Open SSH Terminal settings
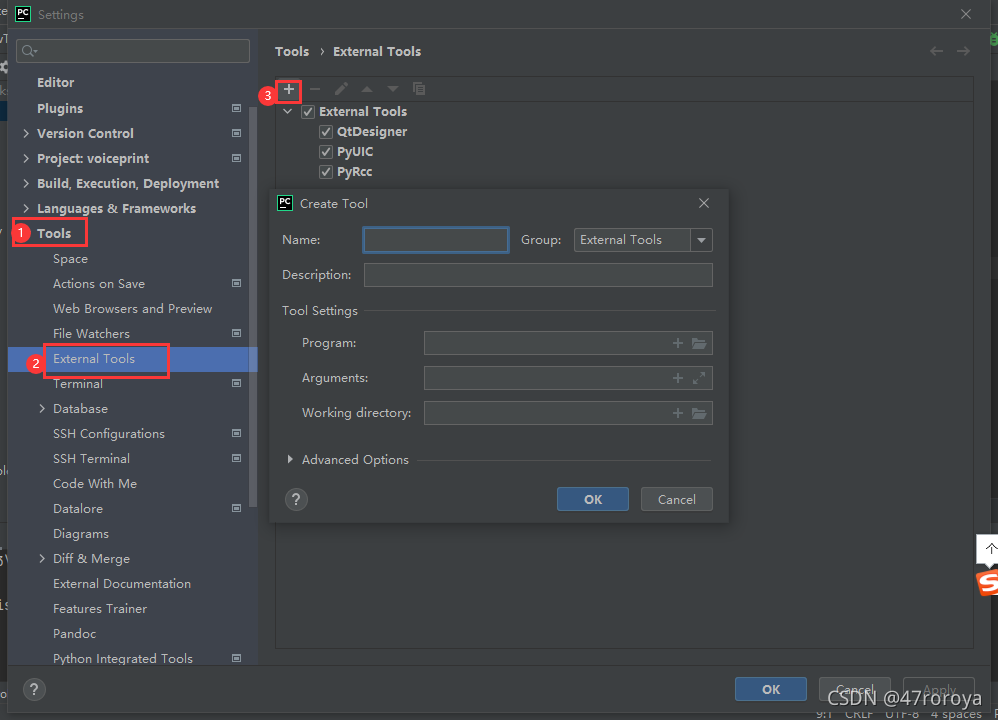Image resolution: width=998 pixels, height=720 pixels. tap(91, 458)
